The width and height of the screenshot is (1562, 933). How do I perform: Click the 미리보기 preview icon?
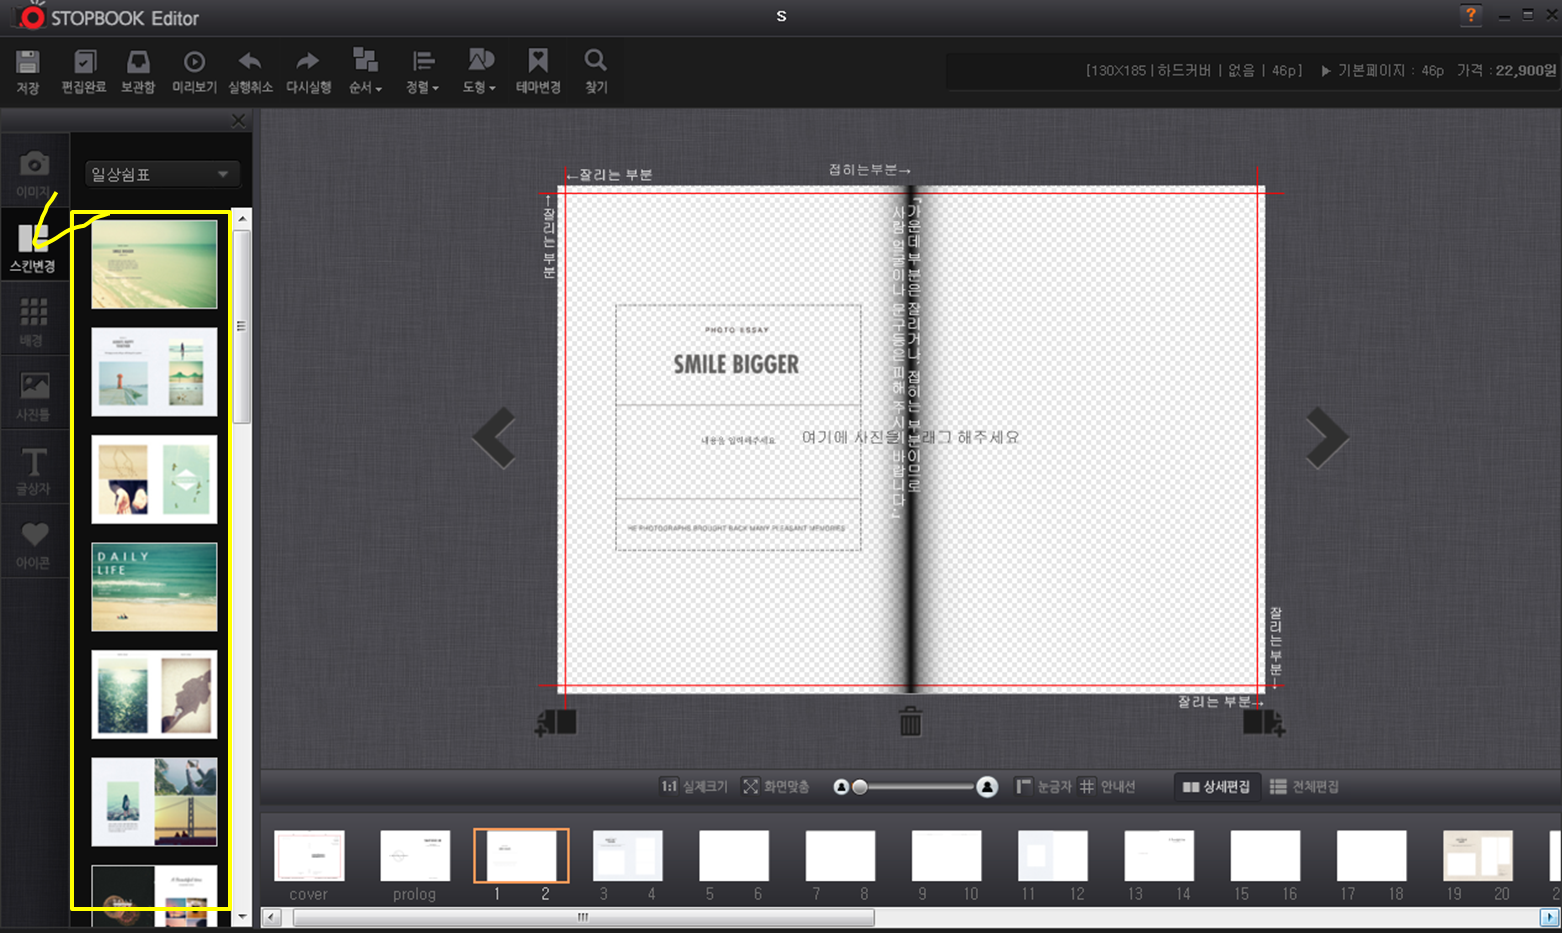click(x=194, y=63)
